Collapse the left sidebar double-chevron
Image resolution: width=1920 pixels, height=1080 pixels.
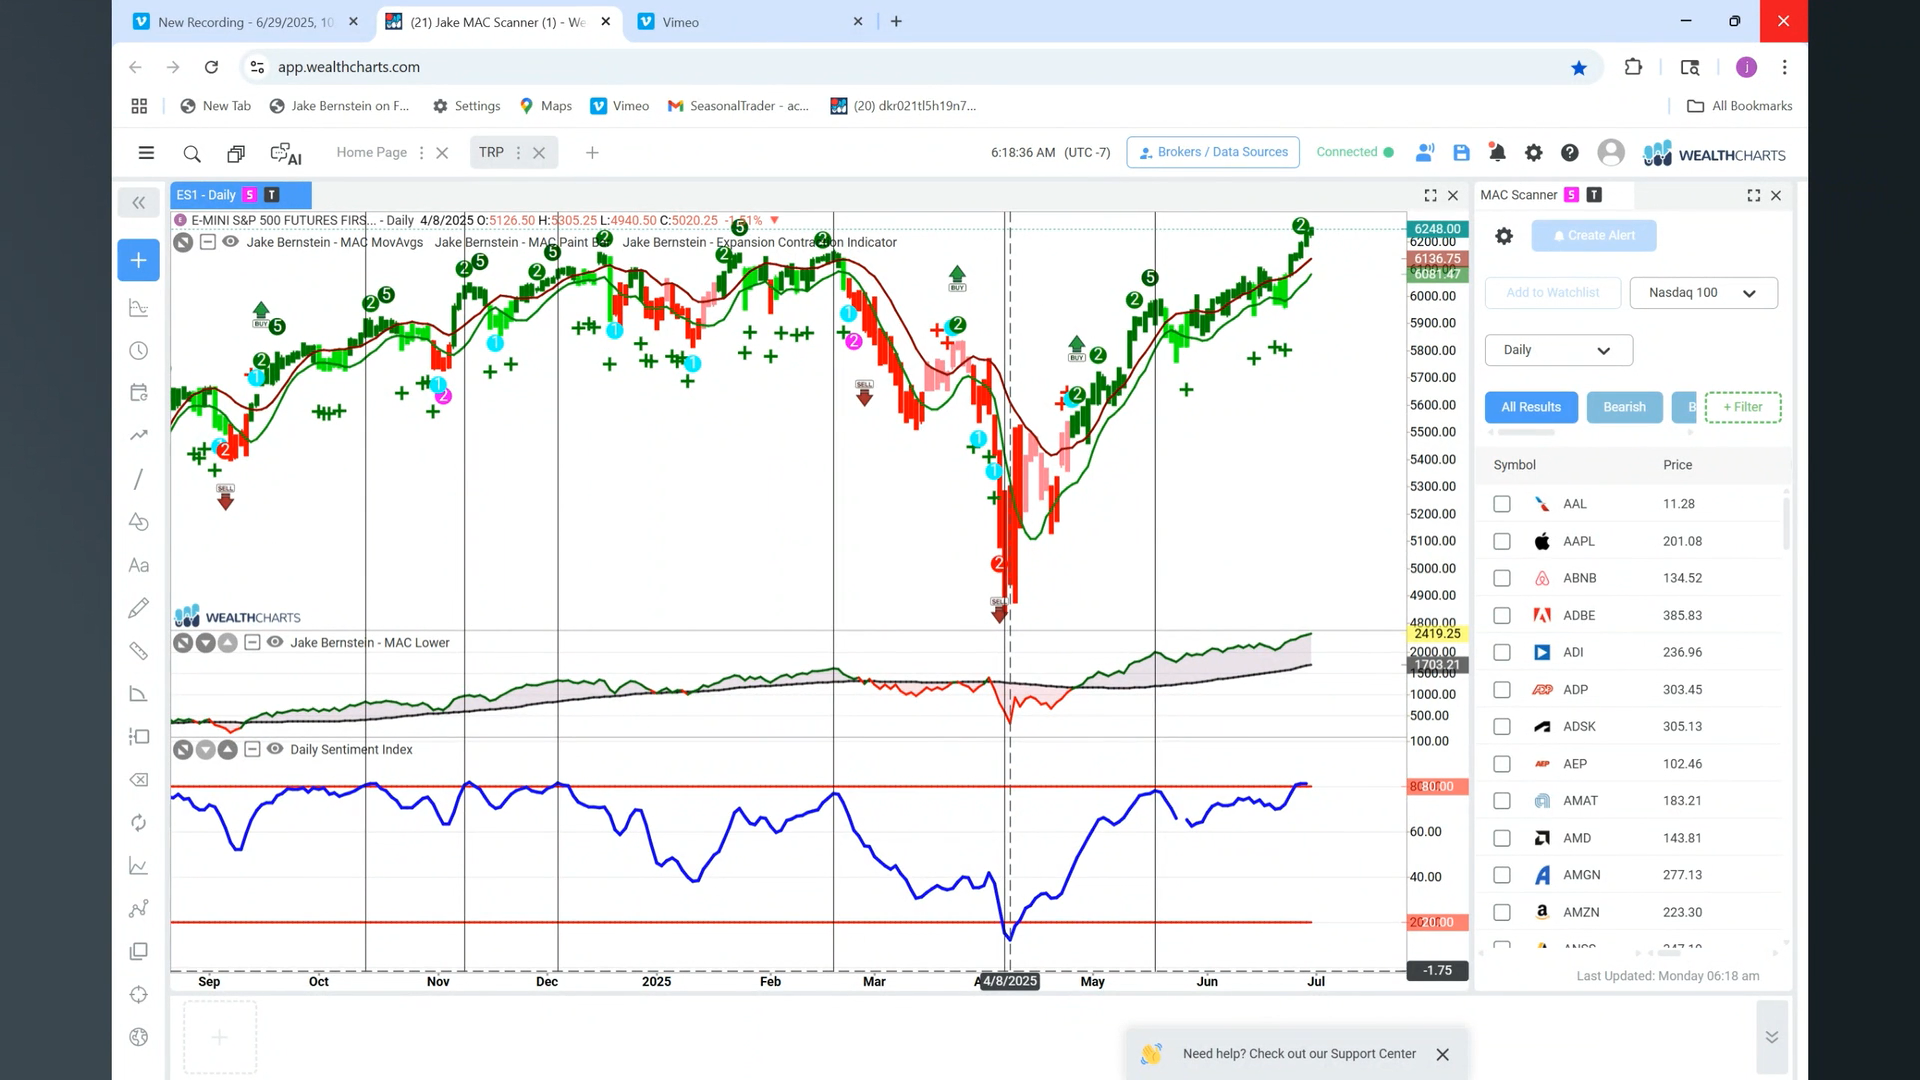(138, 203)
